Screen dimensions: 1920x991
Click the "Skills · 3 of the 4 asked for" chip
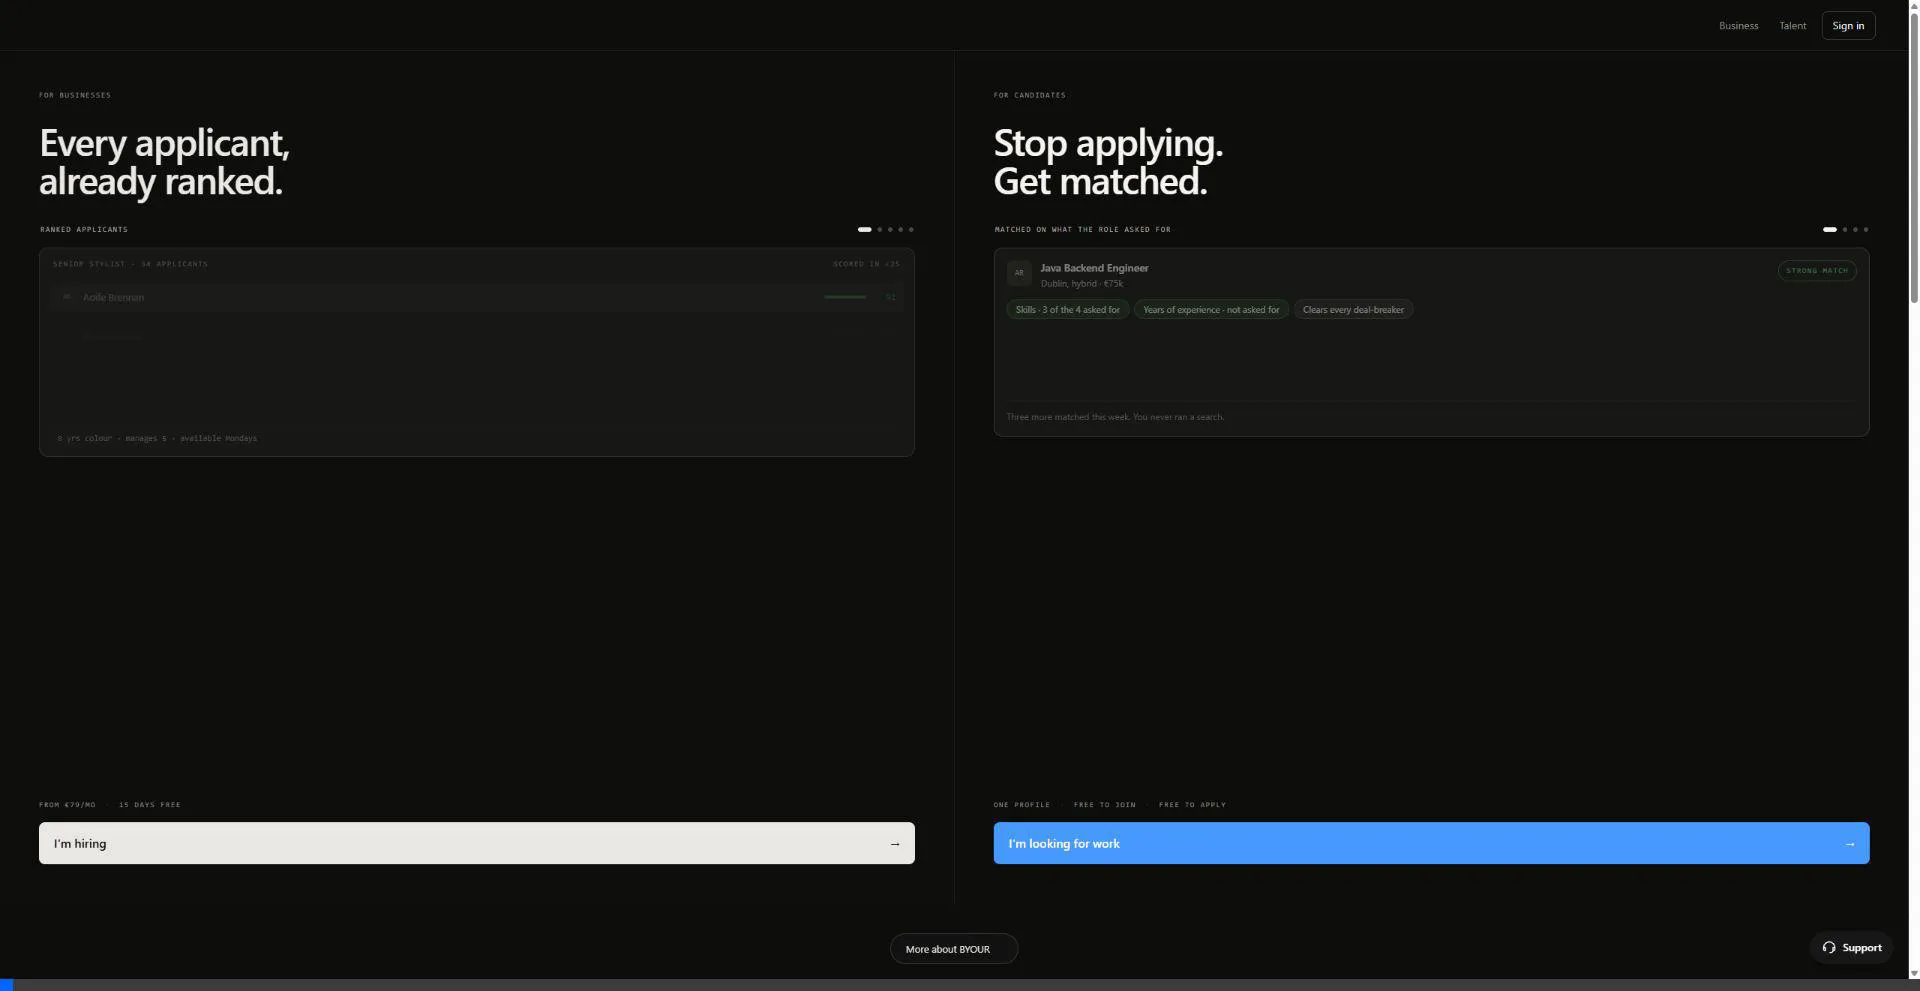click(x=1068, y=310)
